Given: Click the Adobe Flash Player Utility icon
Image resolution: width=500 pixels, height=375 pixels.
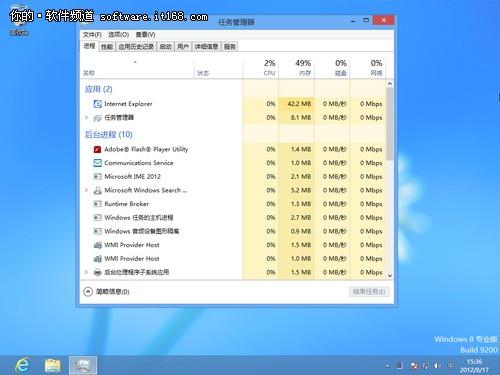Looking at the screenshot, I should tap(97, 149).
